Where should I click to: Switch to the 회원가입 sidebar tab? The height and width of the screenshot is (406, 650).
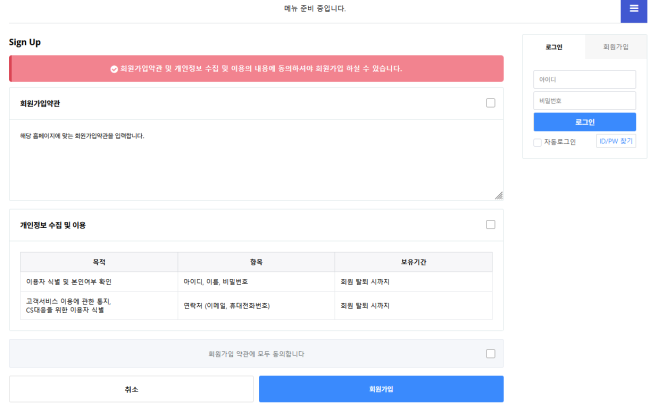click(616, 47)
